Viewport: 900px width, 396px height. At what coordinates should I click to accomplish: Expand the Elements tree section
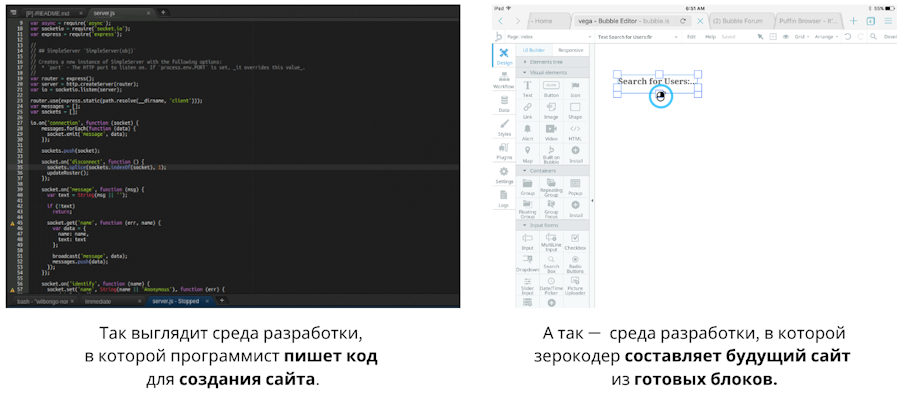(553, 61)
